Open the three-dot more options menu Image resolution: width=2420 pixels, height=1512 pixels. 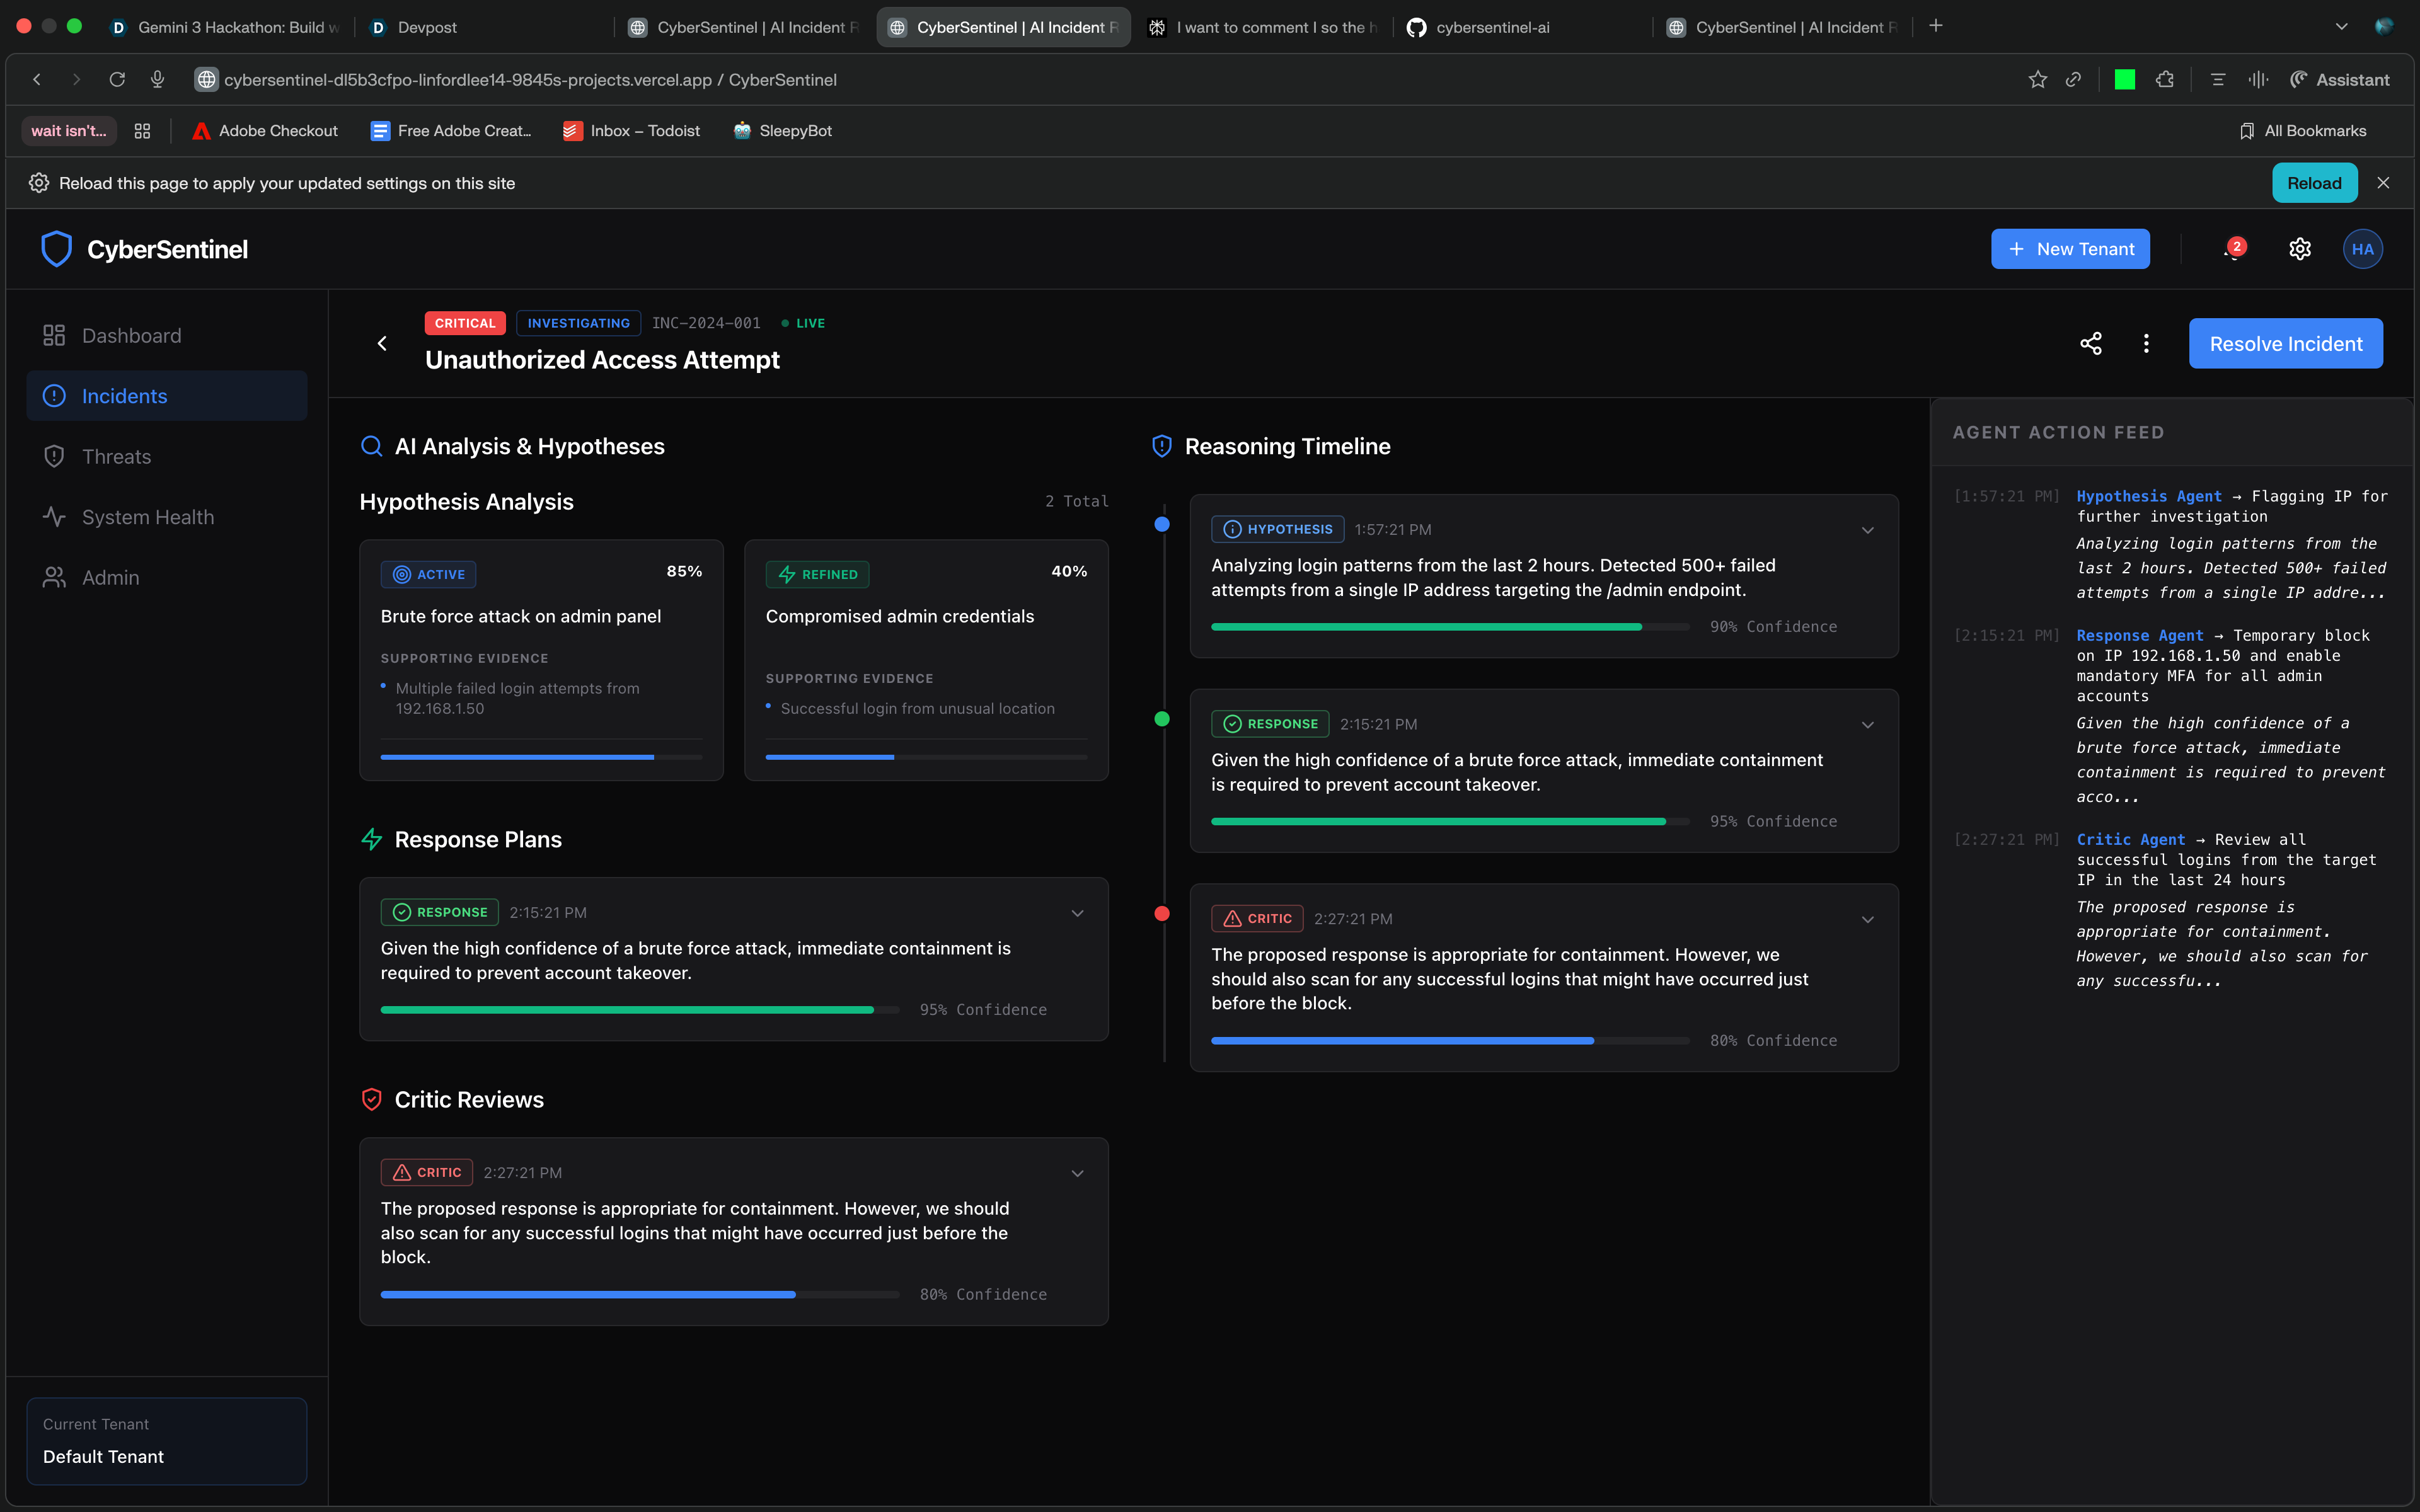(2146, 343)
